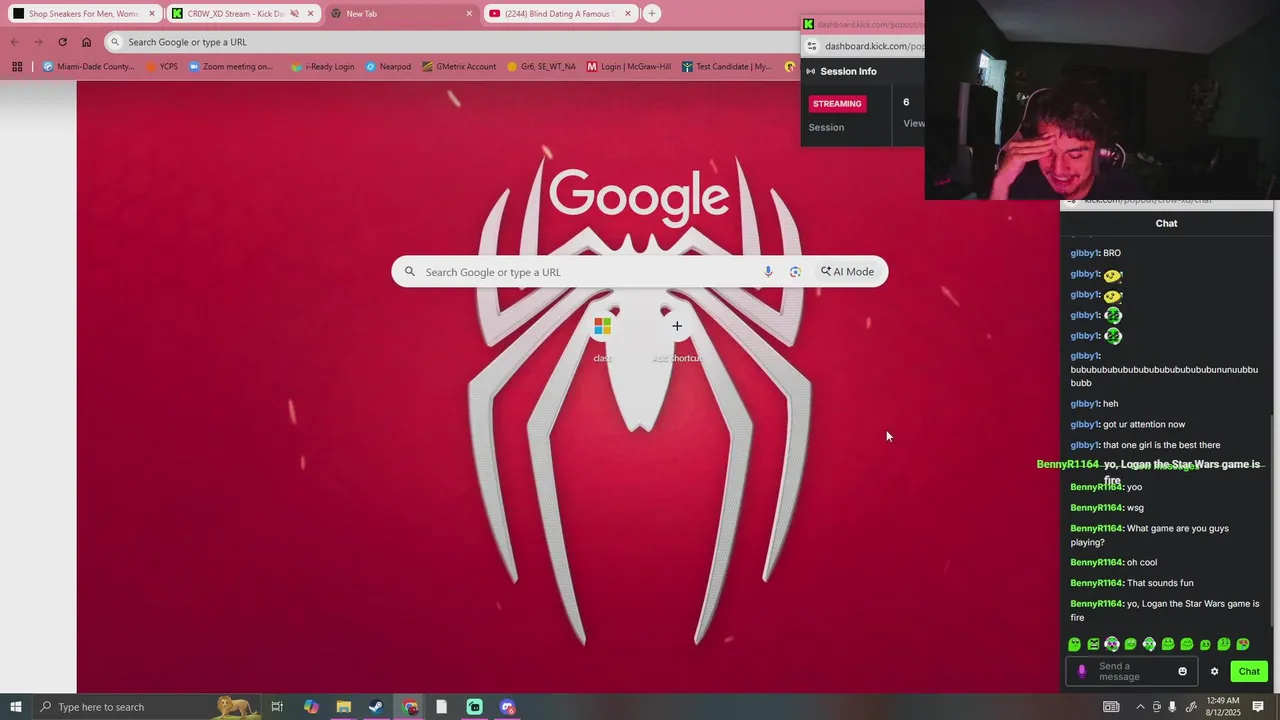This screenshot has height=720, width=1280.
Task: Open a new browser tab with plus
Action: pyautogui.click(x=652, y=14)
